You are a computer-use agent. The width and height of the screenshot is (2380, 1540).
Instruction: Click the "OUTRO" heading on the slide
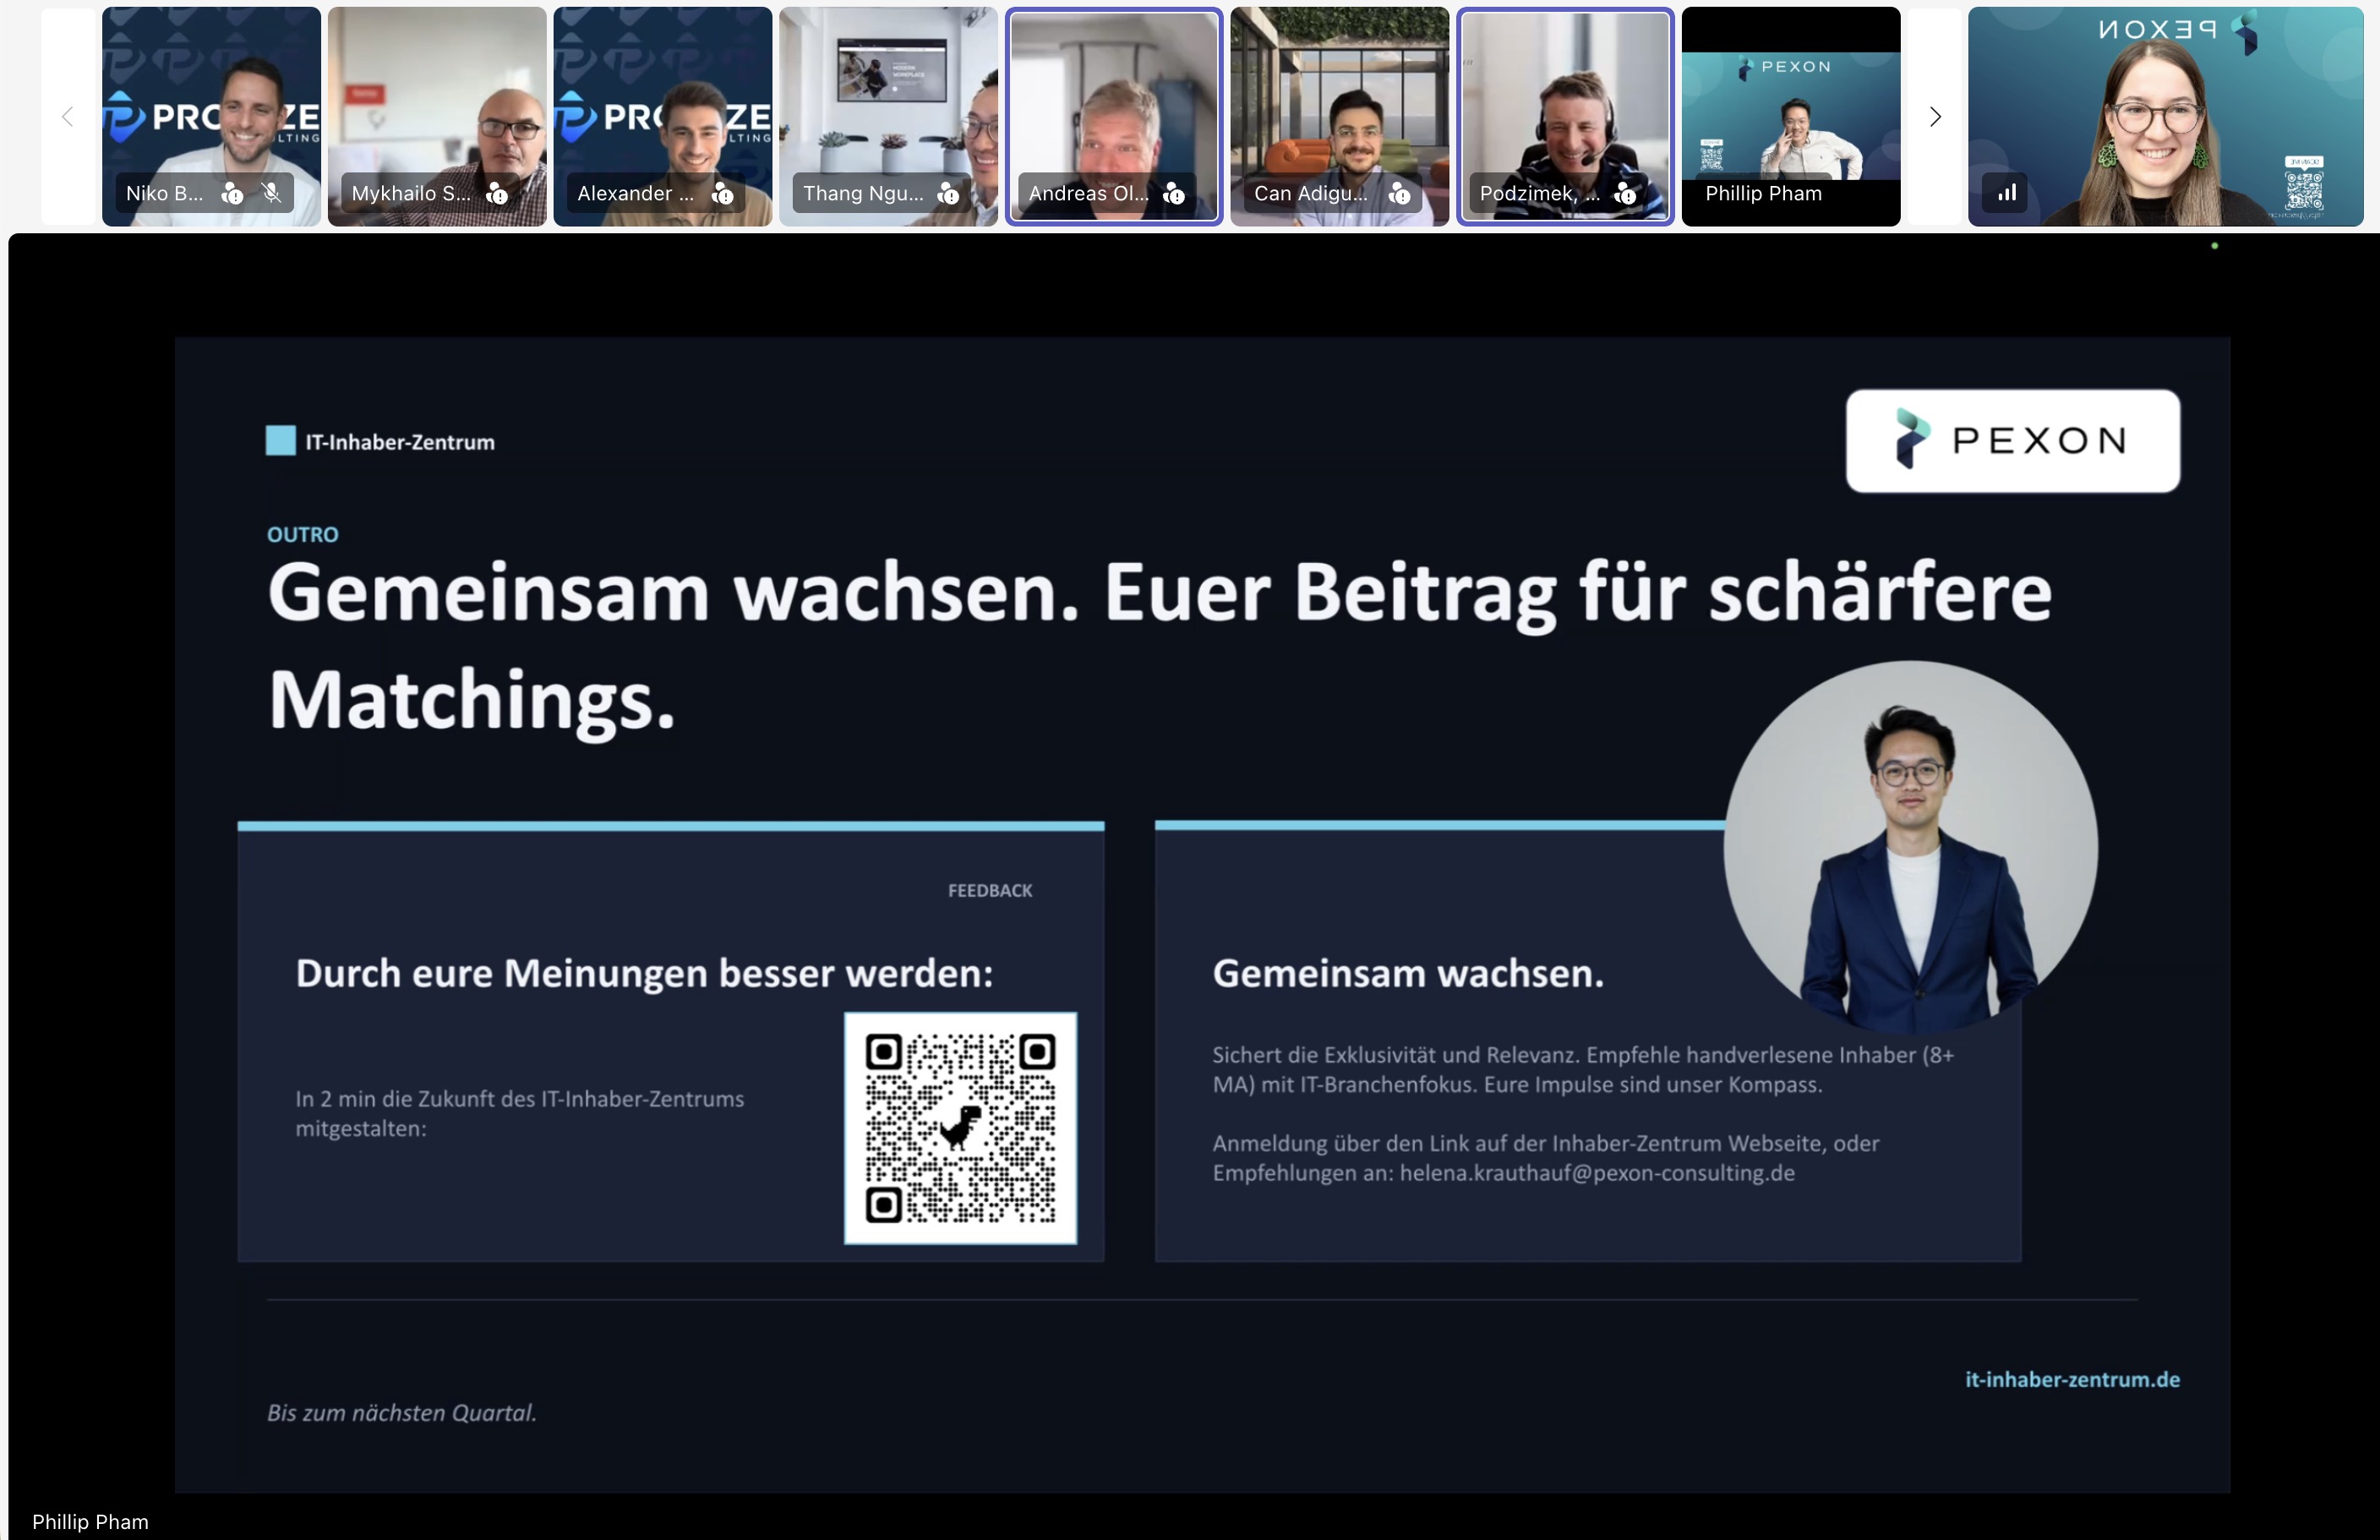click(x=303, y=534)
